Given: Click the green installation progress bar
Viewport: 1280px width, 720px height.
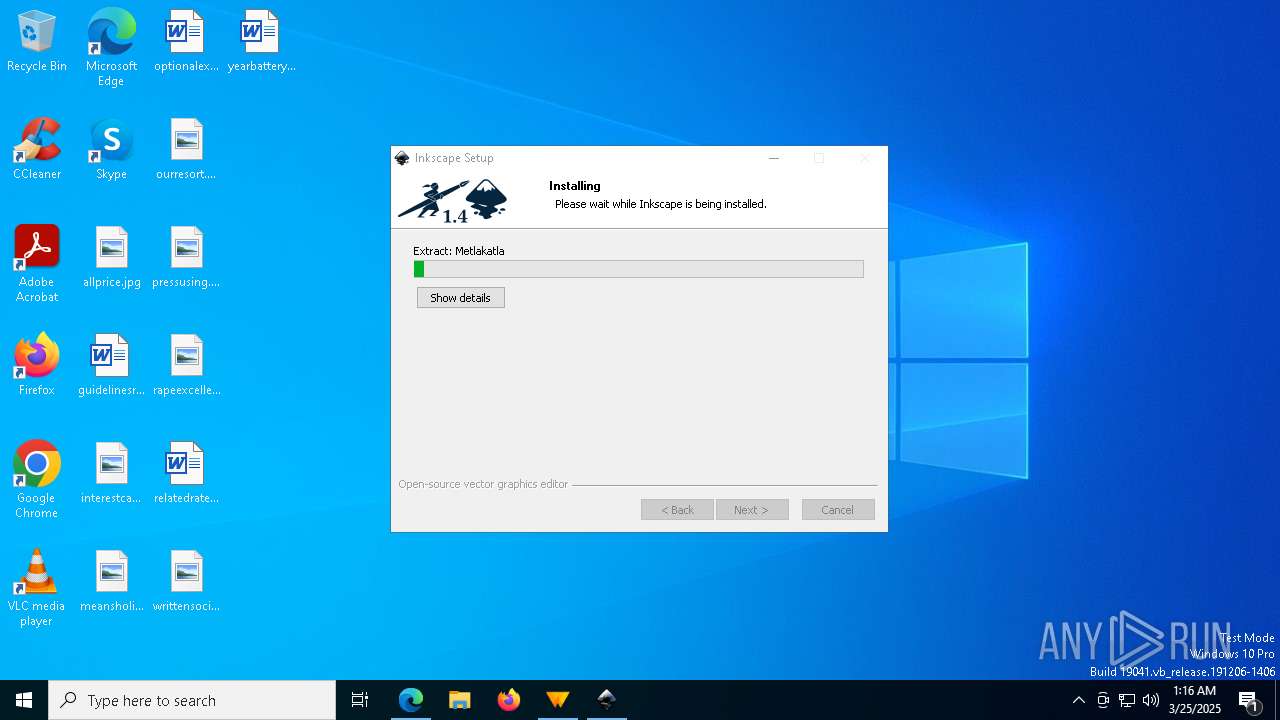Looking at the screenshot, I should tap(639, 269).
